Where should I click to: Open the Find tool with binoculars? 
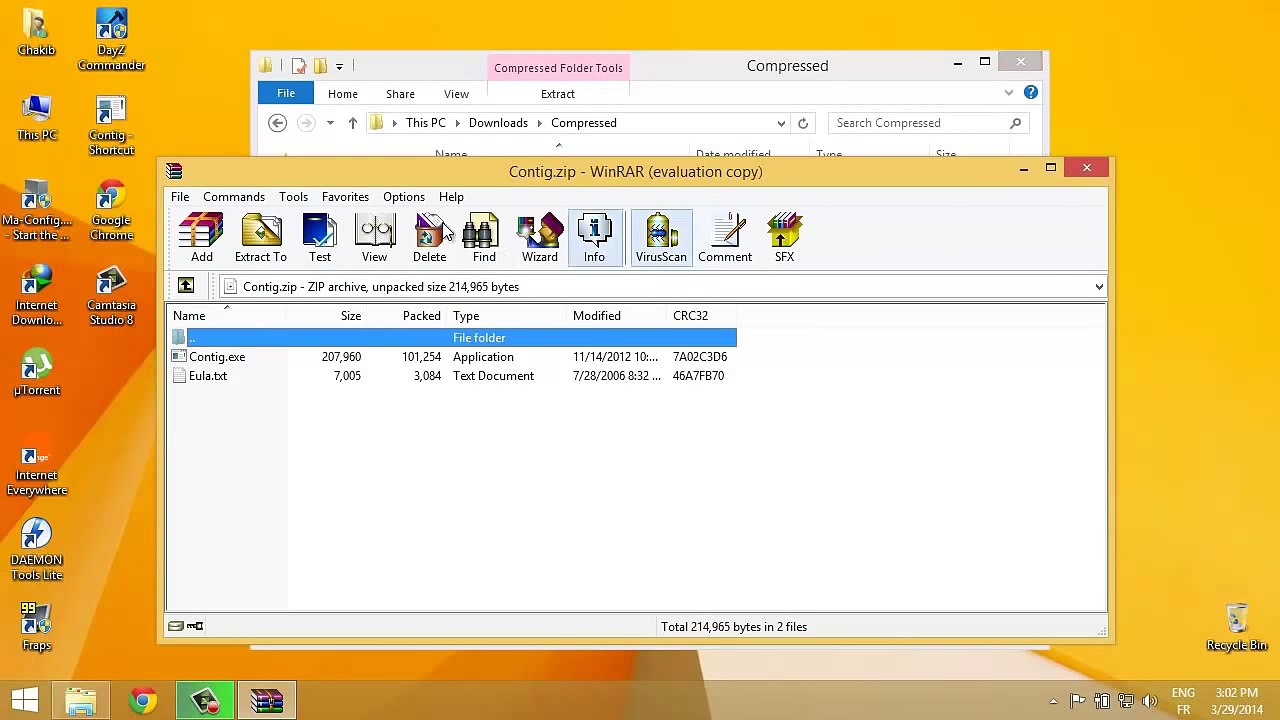(484, 238)
